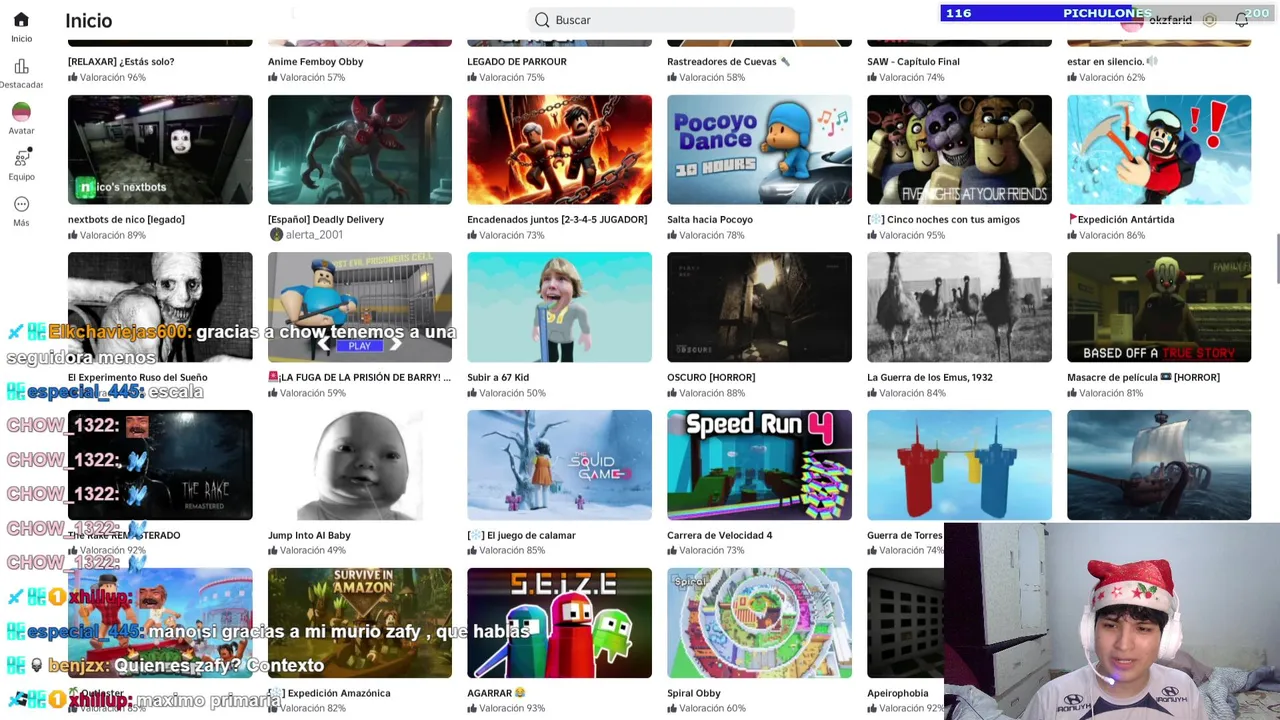Screen dimensions: 1280x720
Task: Click 'Salta hacia Pocoyo' title text
Action: [710, 219]
